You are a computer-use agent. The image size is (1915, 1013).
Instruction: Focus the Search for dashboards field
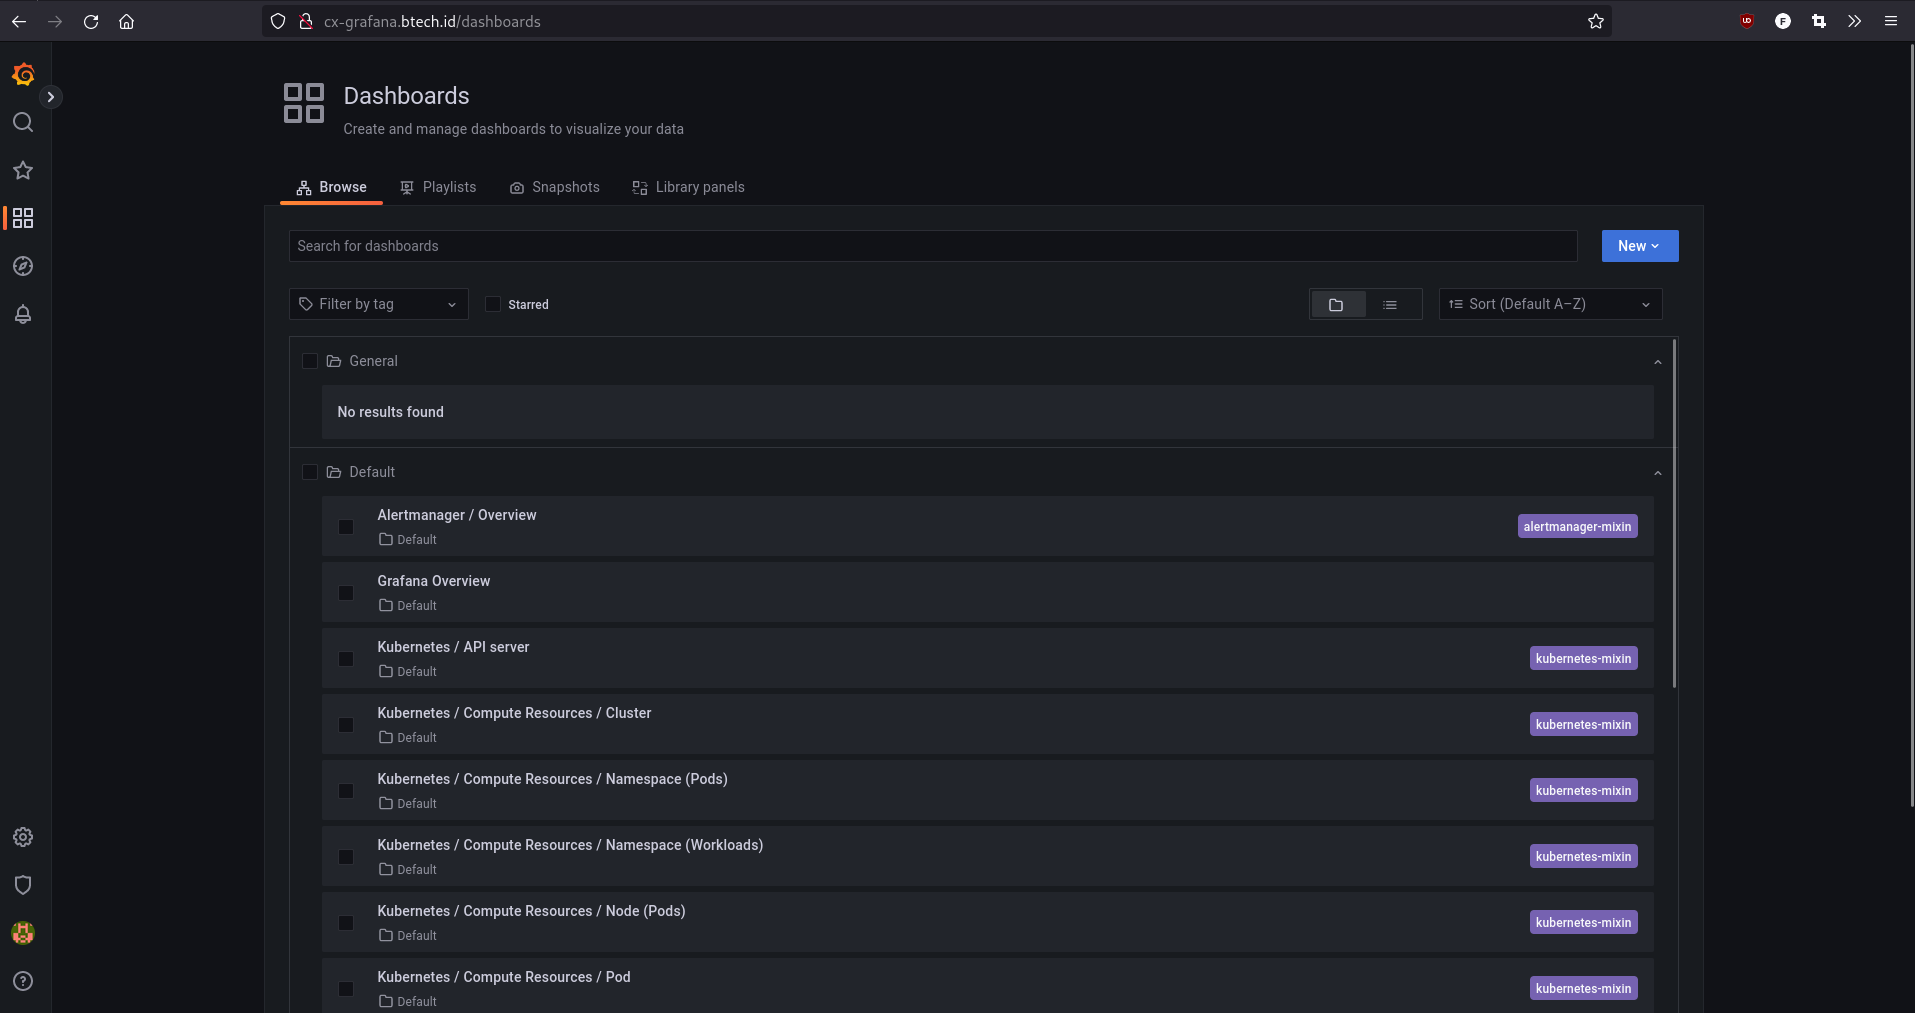pos(933,246)
